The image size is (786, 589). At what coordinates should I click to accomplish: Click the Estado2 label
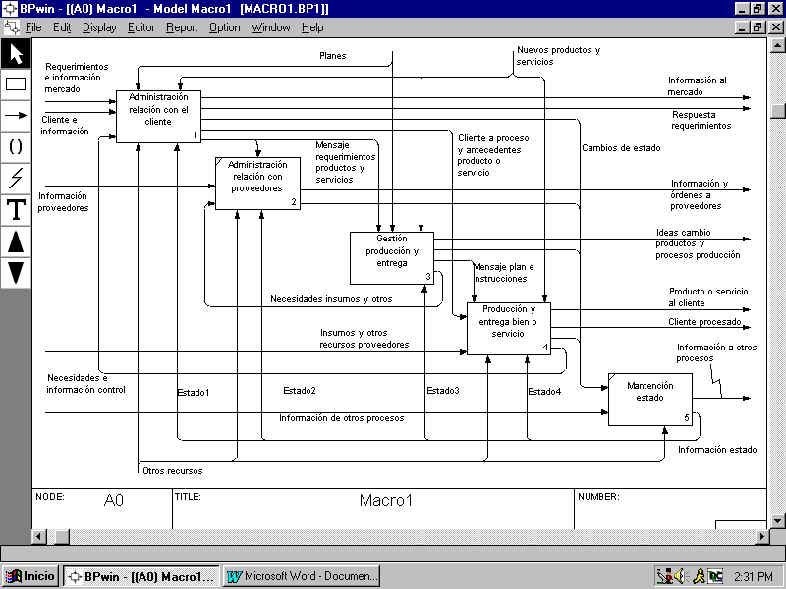pos(299,390)
